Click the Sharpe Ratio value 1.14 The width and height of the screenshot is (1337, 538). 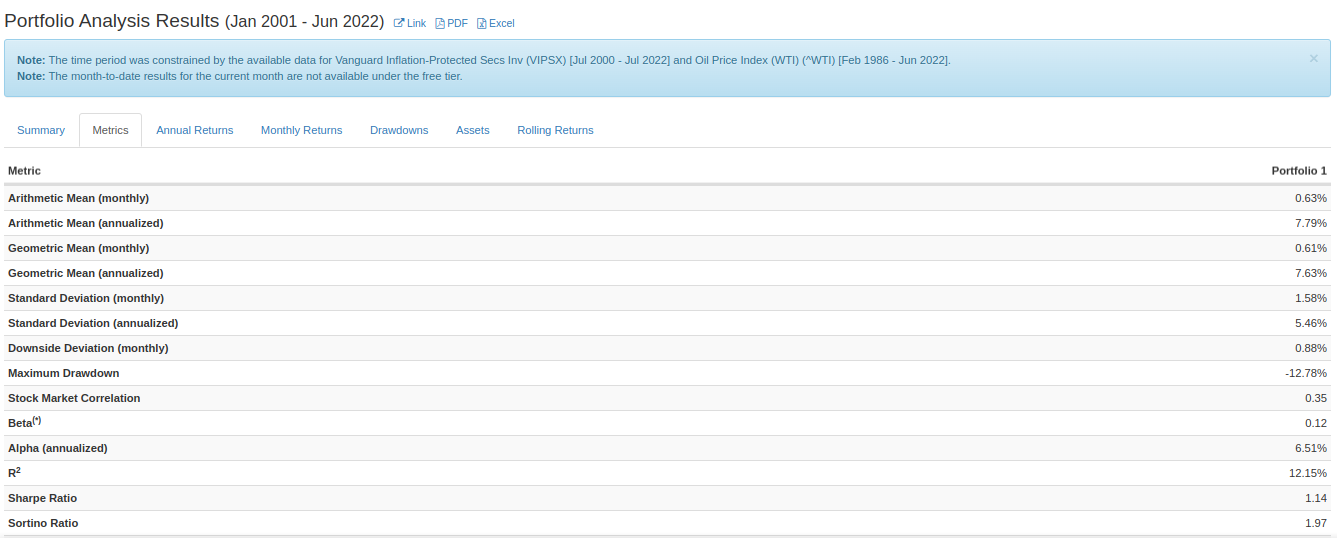(1315, 498)
